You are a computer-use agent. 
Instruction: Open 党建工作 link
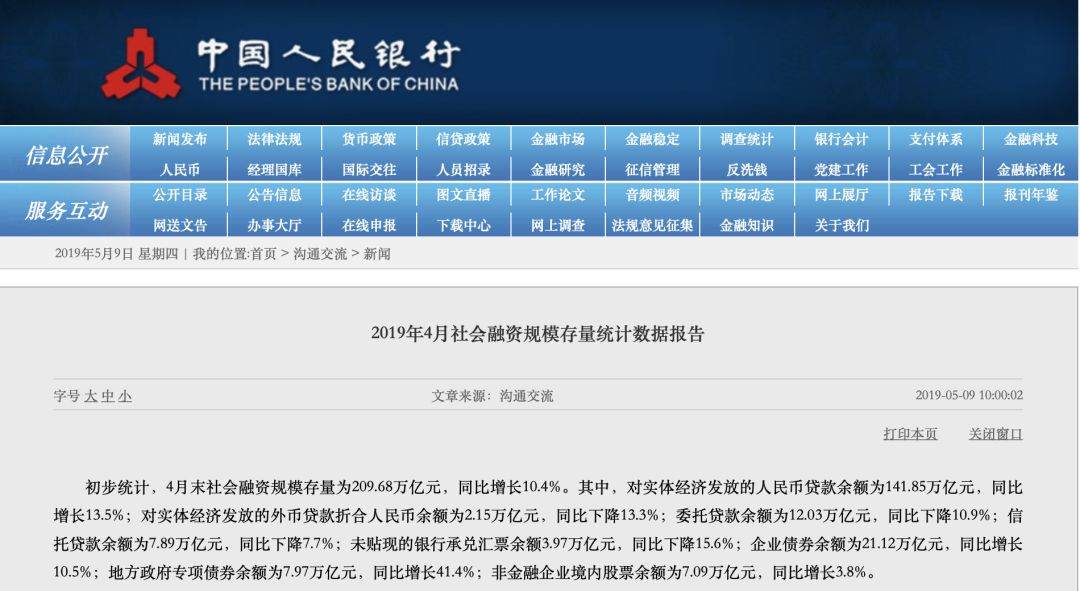point(841,169)
